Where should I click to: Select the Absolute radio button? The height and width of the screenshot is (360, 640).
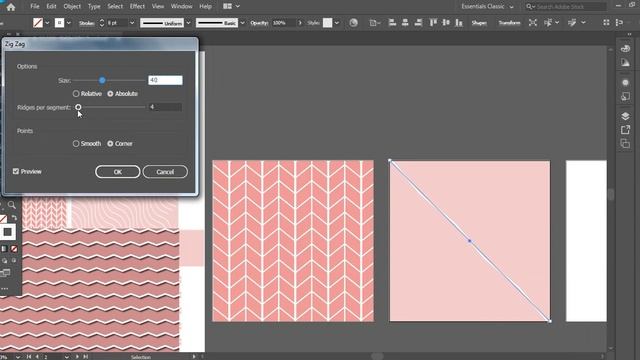(110, 94)
